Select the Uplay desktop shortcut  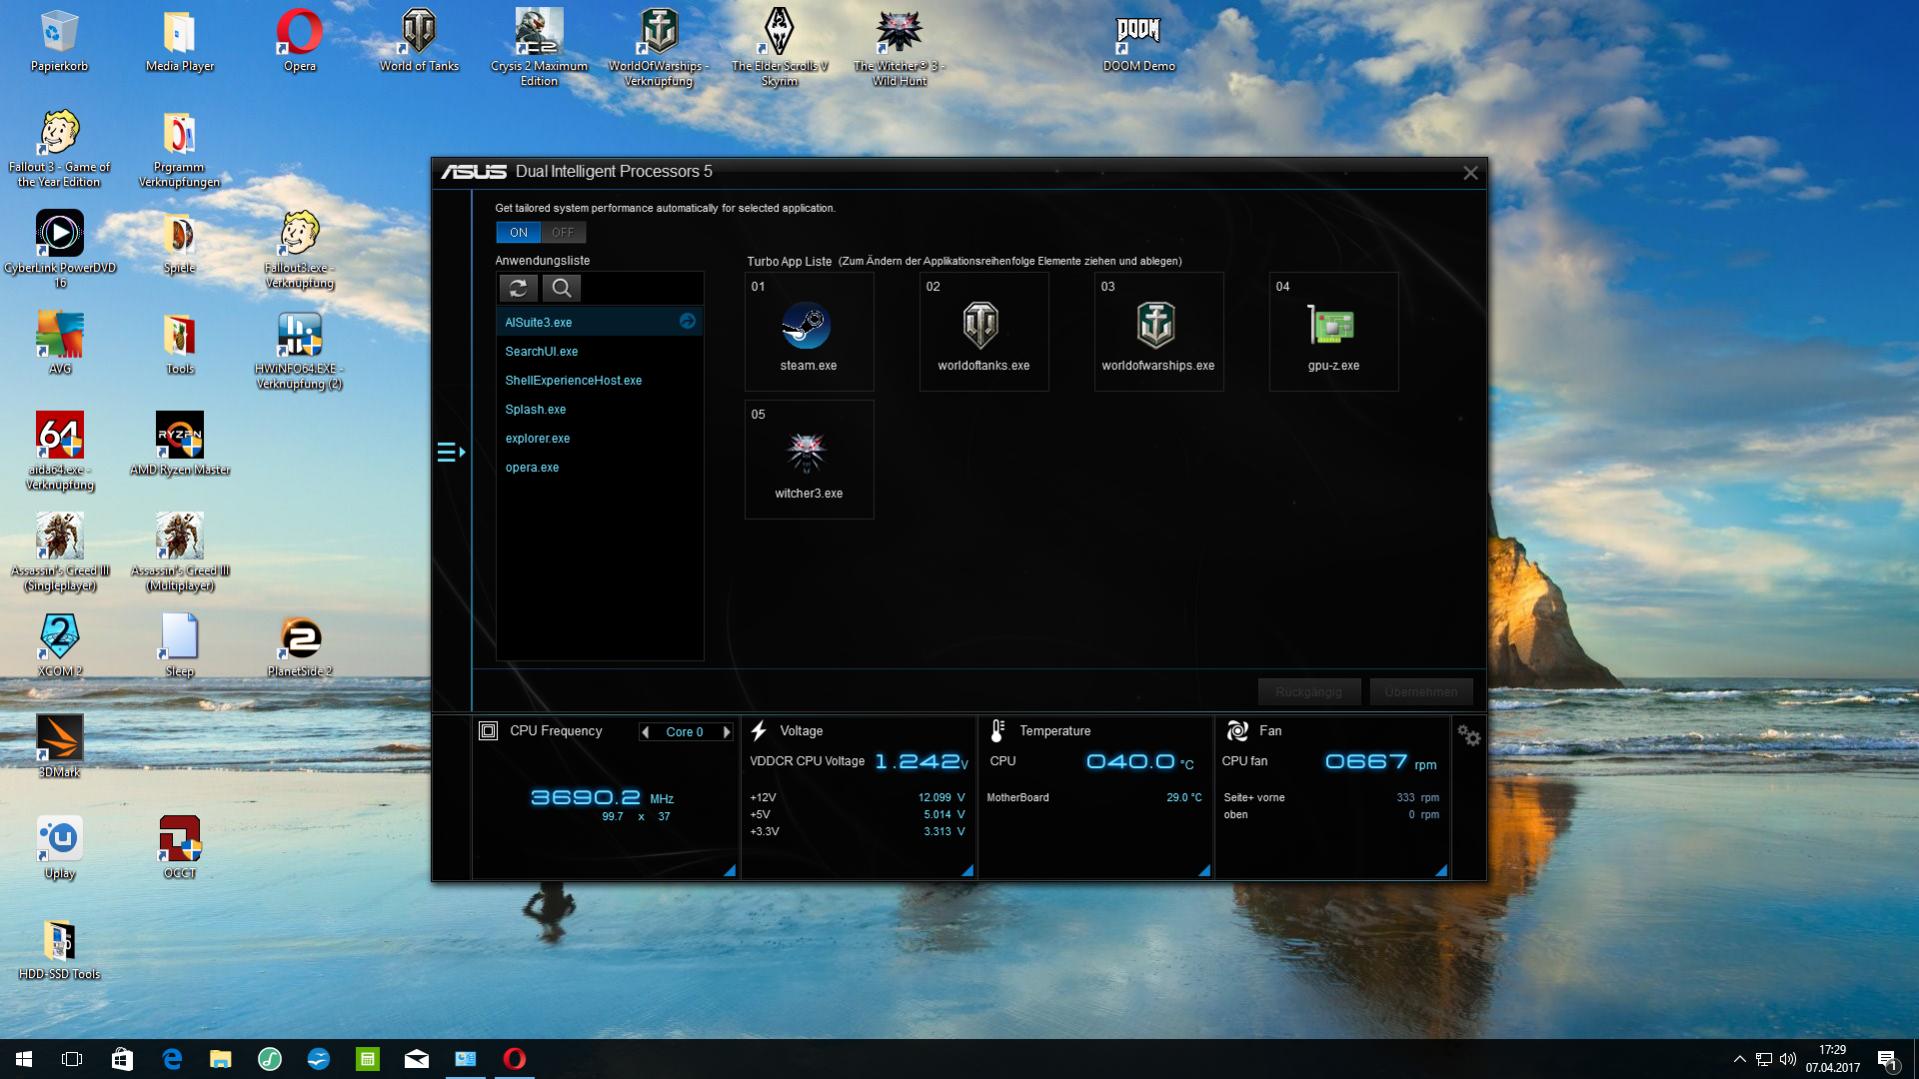coord(59,848)
